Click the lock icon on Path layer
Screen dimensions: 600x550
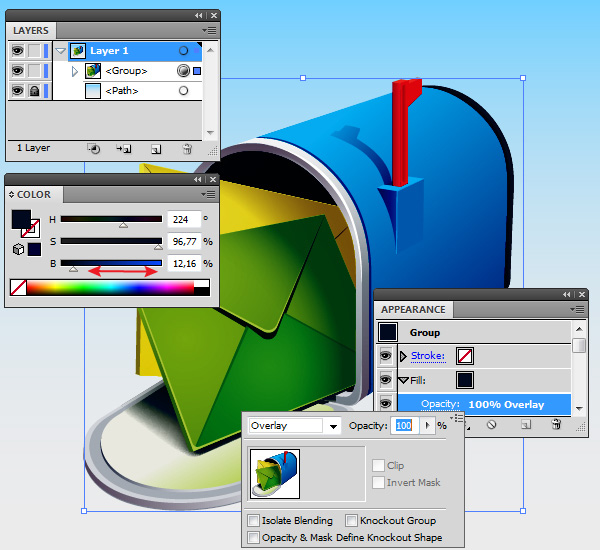pyautogui.click(x=34, y=91)
